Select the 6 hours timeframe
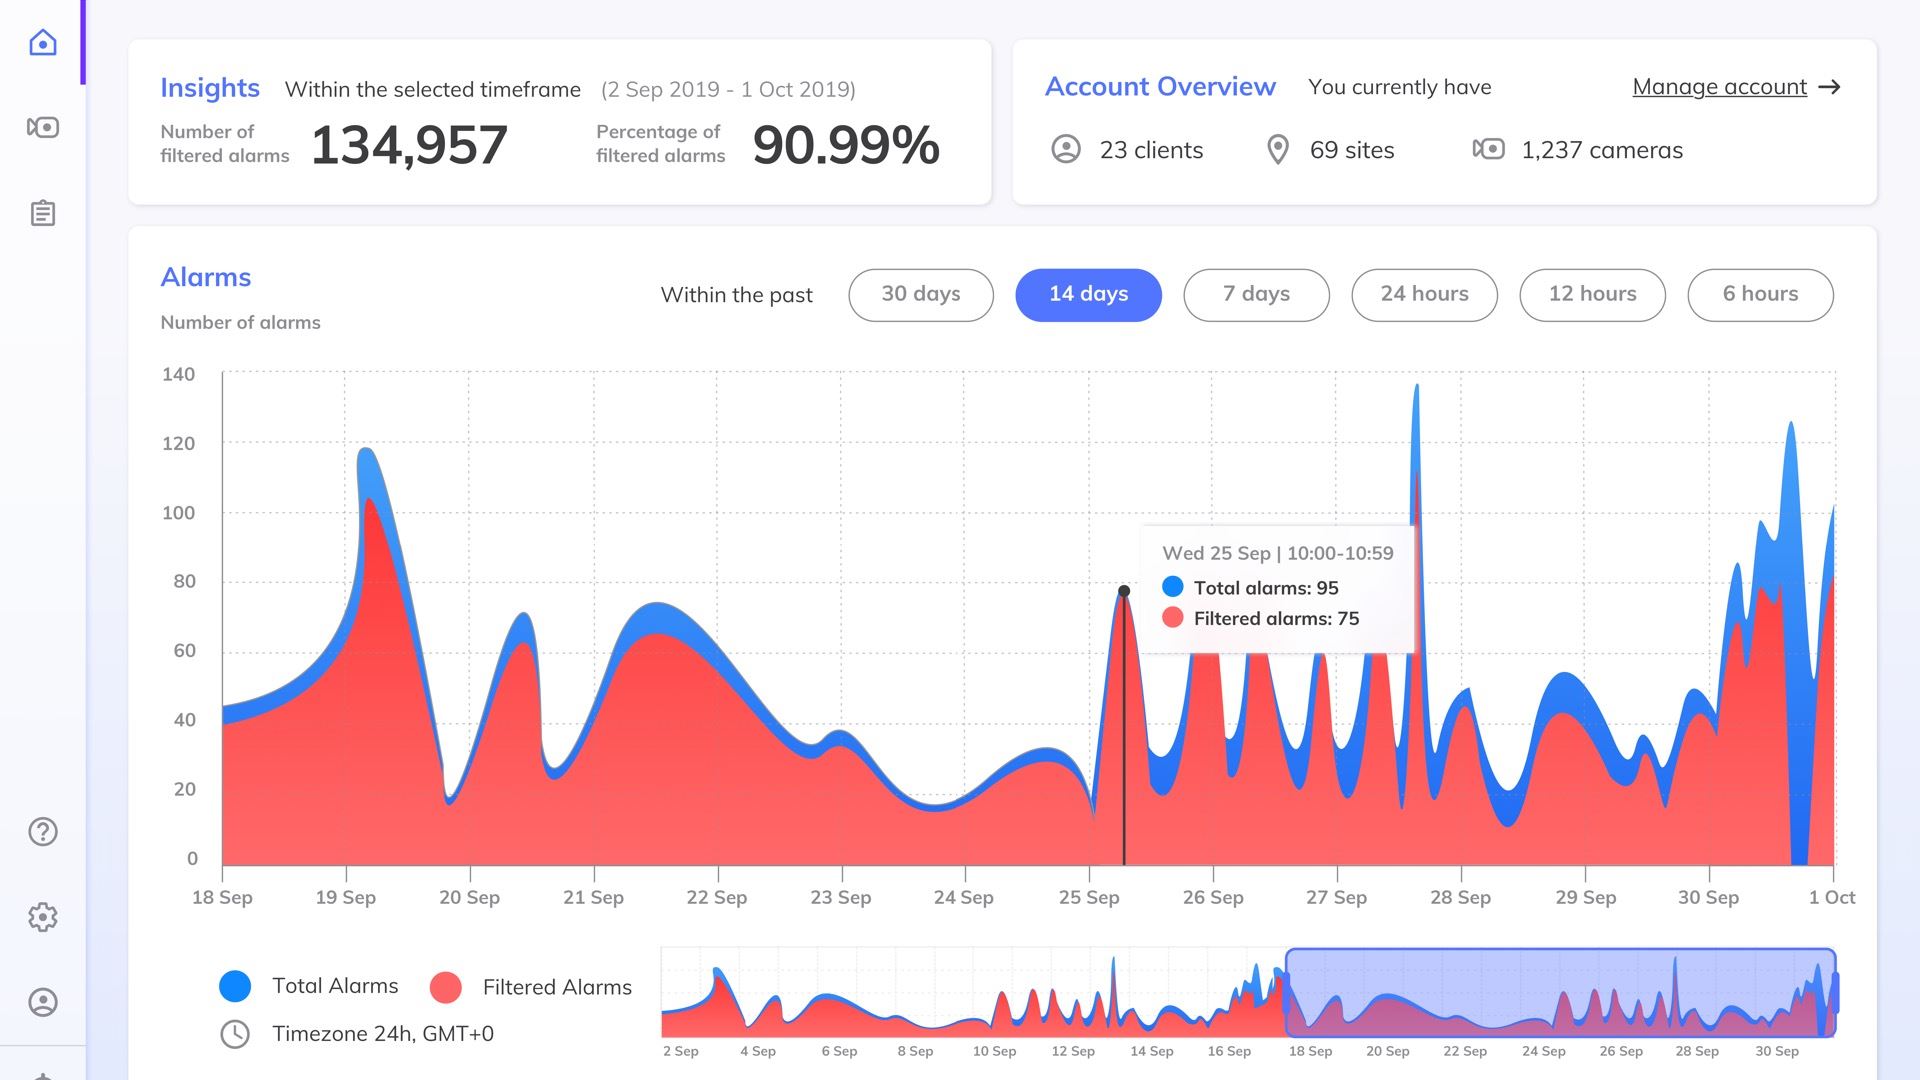The height and width of the screenshot is (1080, 1920). [1760, 294]
